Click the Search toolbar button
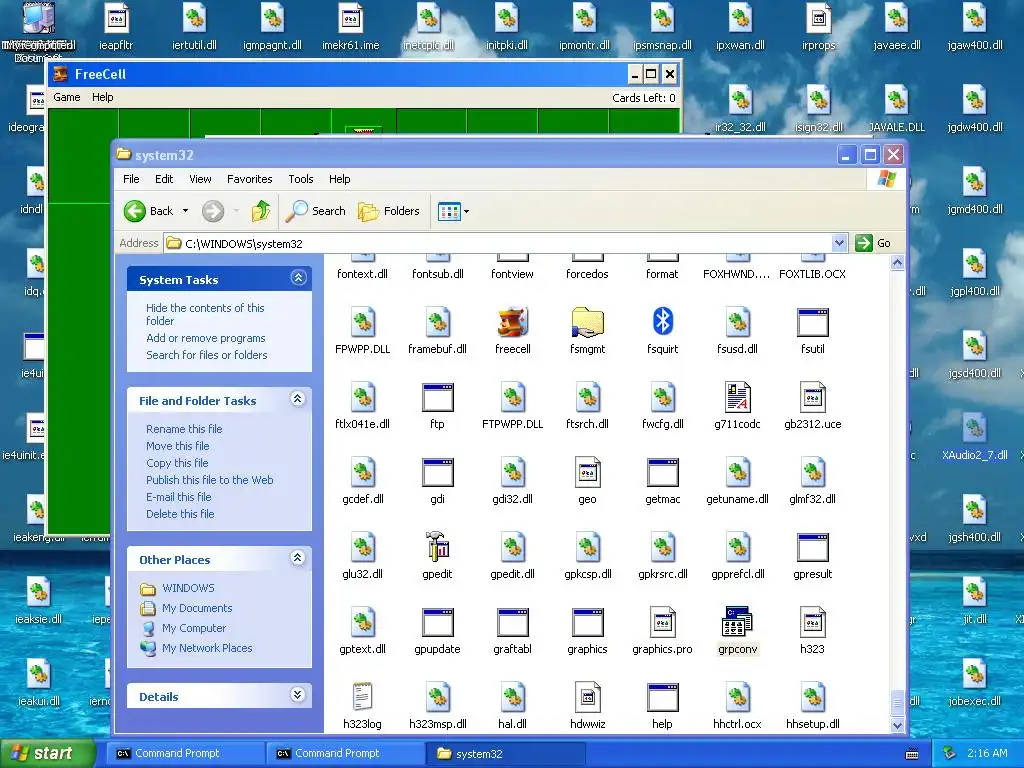 click(x=316, y=211)
